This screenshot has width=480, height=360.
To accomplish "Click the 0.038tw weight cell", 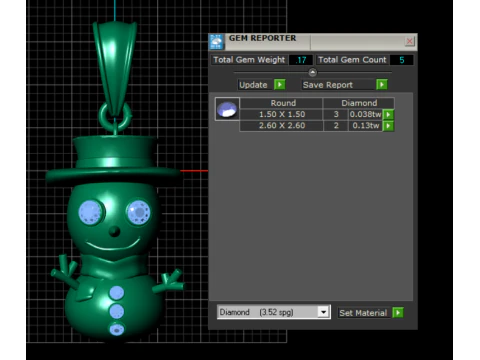I will pyautogui.click(x=365, y=114).
